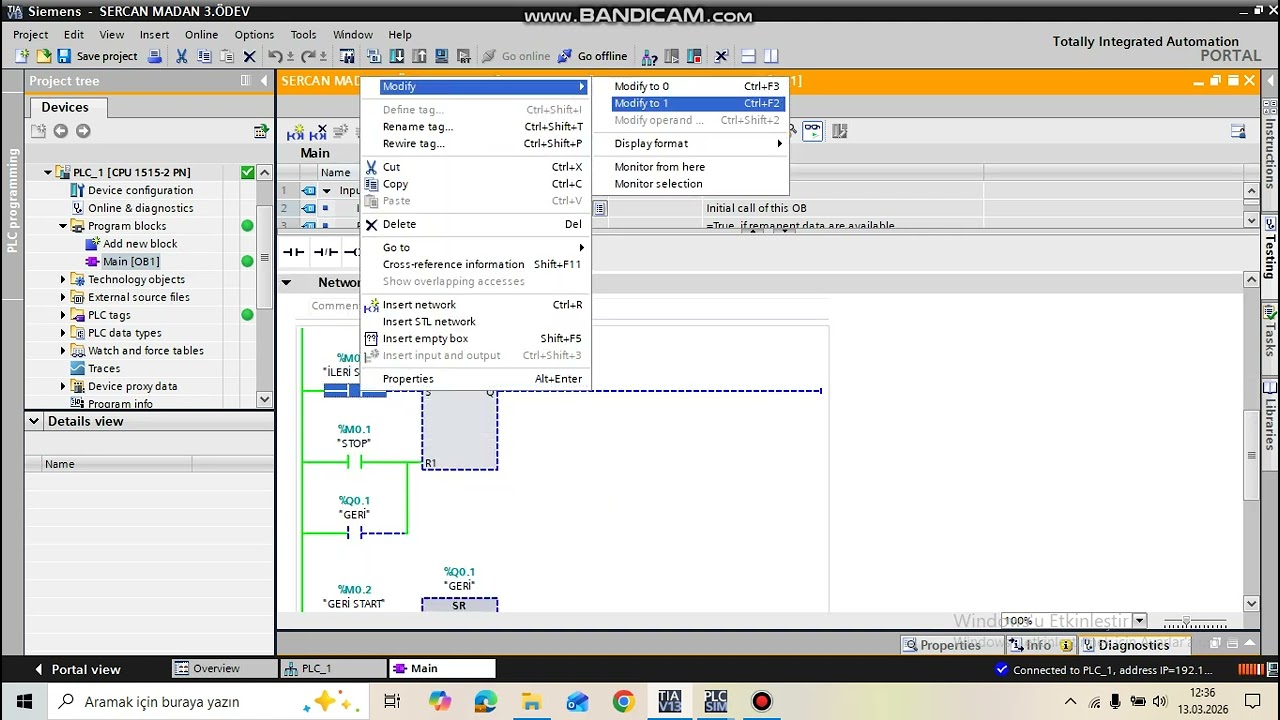Click the Undo arrow in toolbar
Image resolution: width=1280 pixels, height=720 pixels.
coord(275,57)
